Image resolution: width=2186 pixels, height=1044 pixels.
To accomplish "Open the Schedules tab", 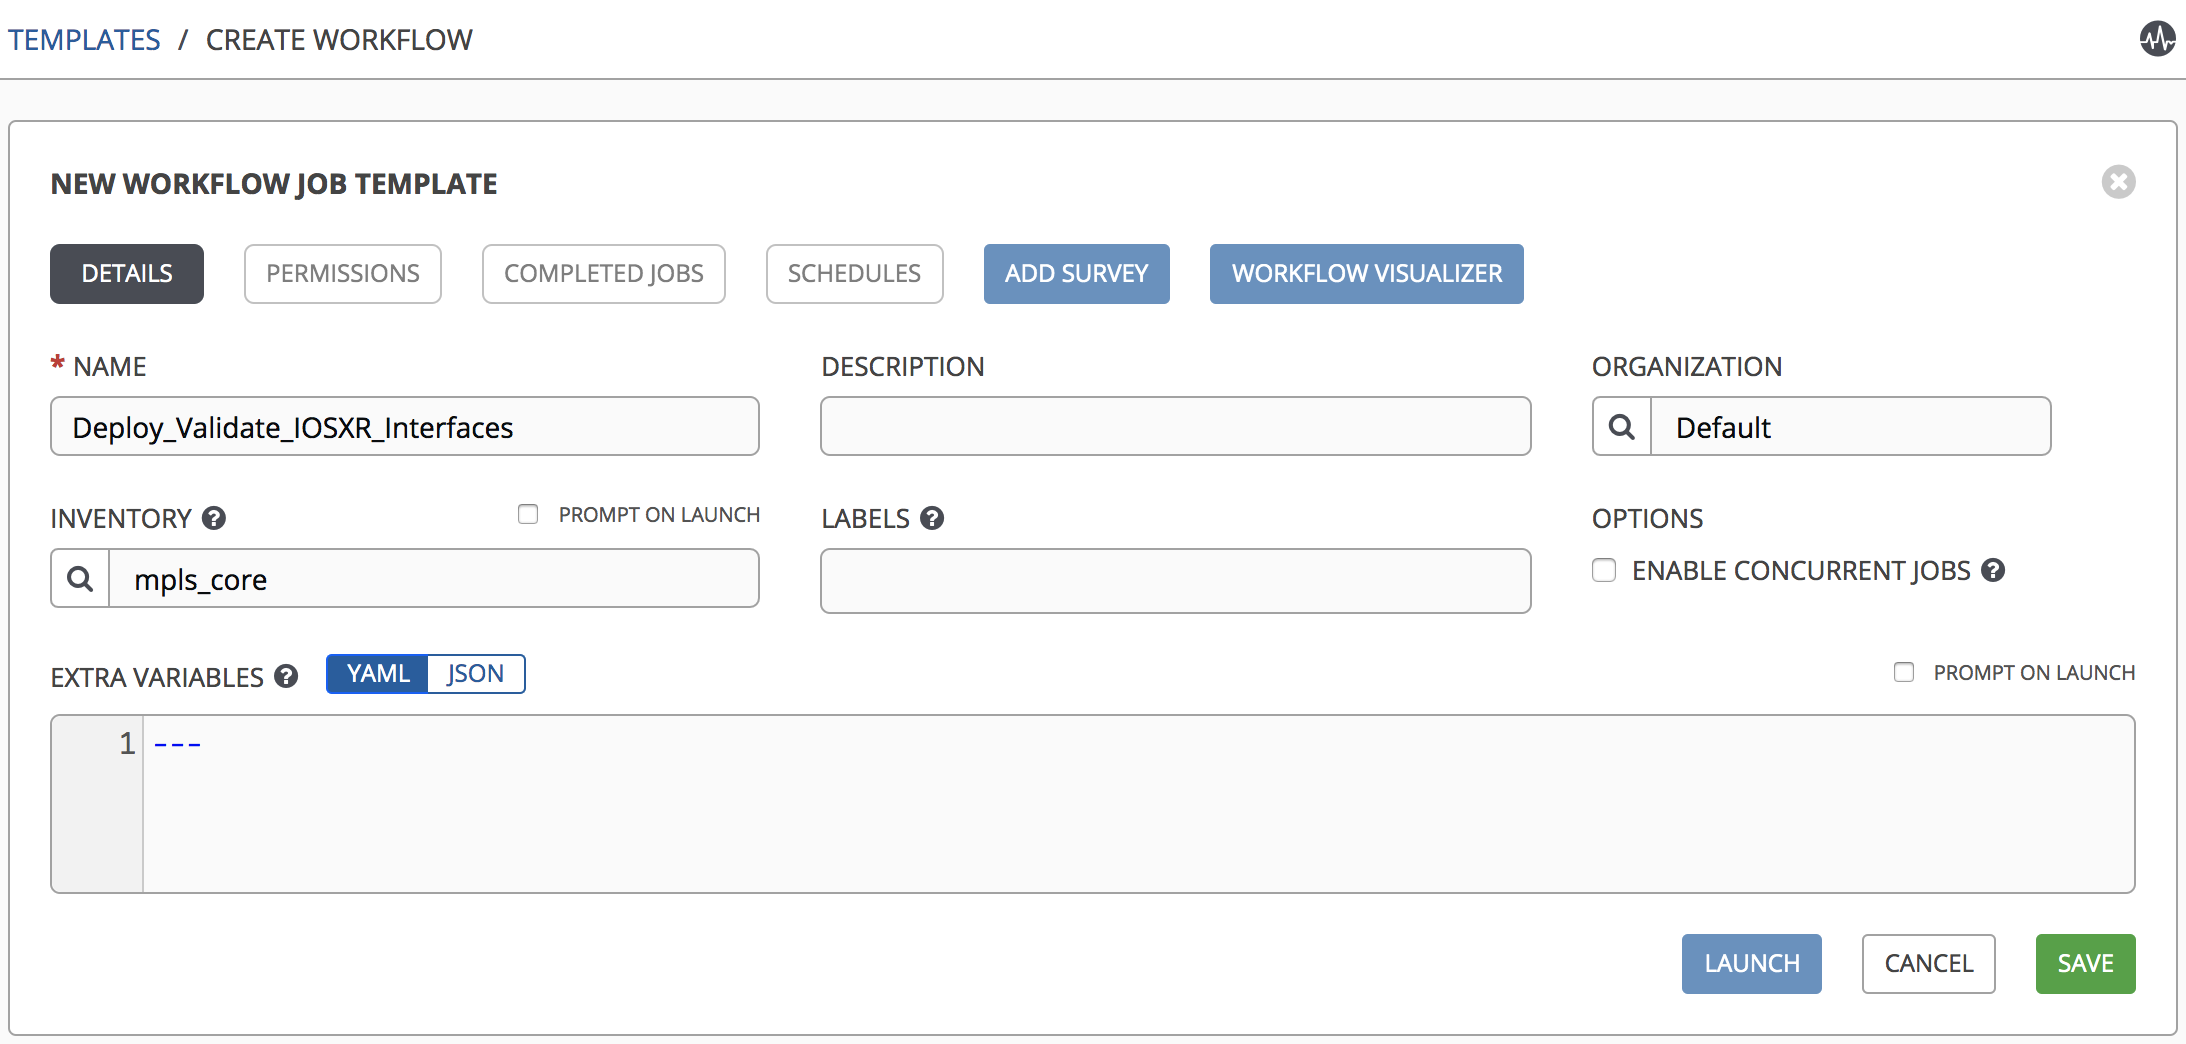I will (855, 274).
